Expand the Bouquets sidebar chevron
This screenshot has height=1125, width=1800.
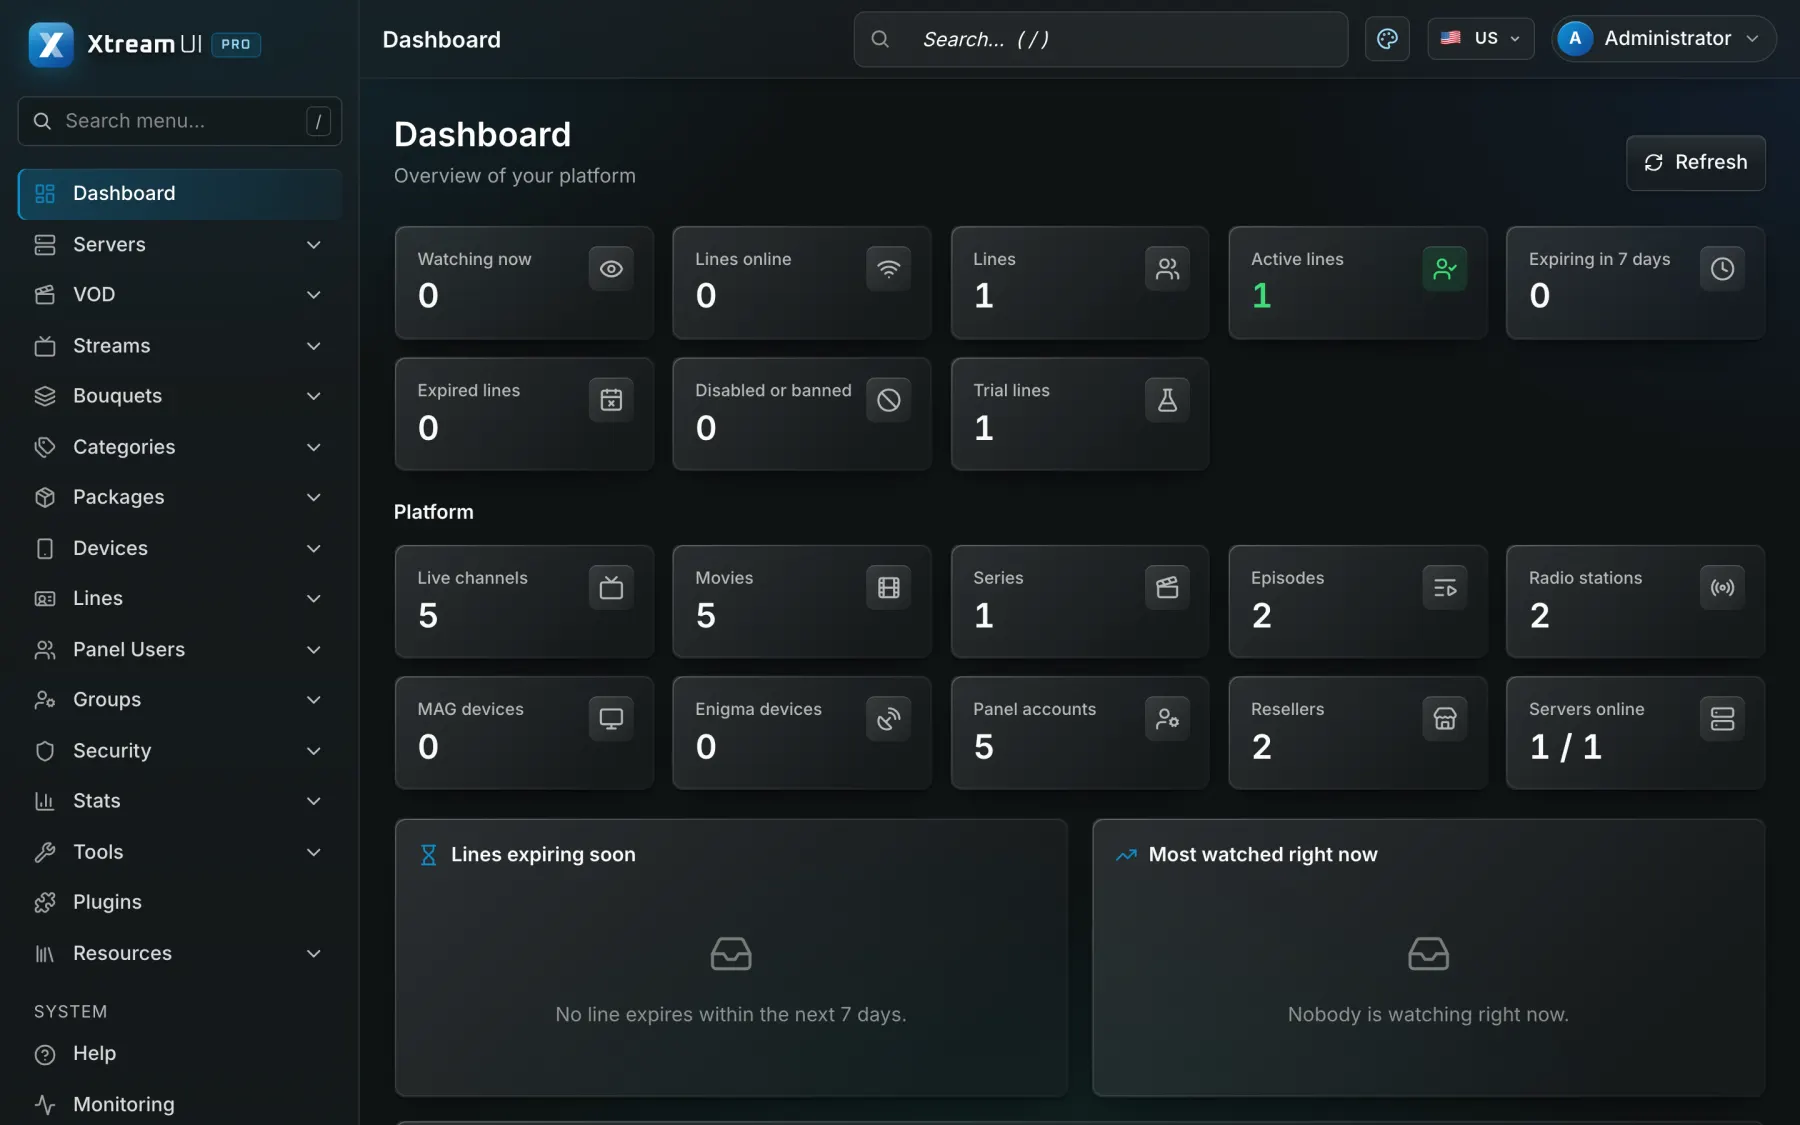click(x=313, y=396)
